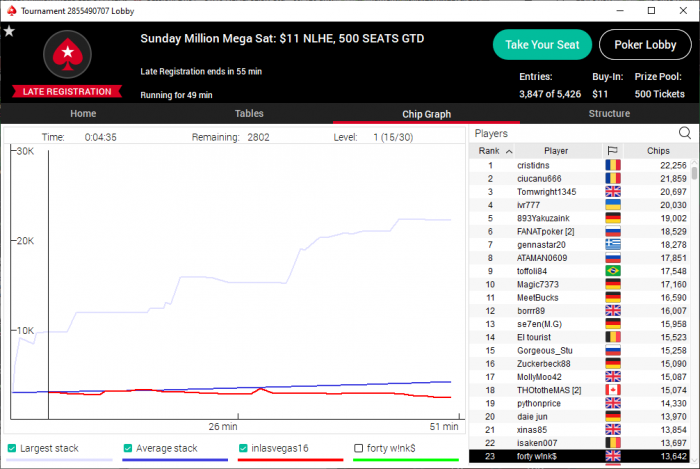Select player se7en(M.G) row
This screenshot has width=700, height=469.
pos(579,324)
